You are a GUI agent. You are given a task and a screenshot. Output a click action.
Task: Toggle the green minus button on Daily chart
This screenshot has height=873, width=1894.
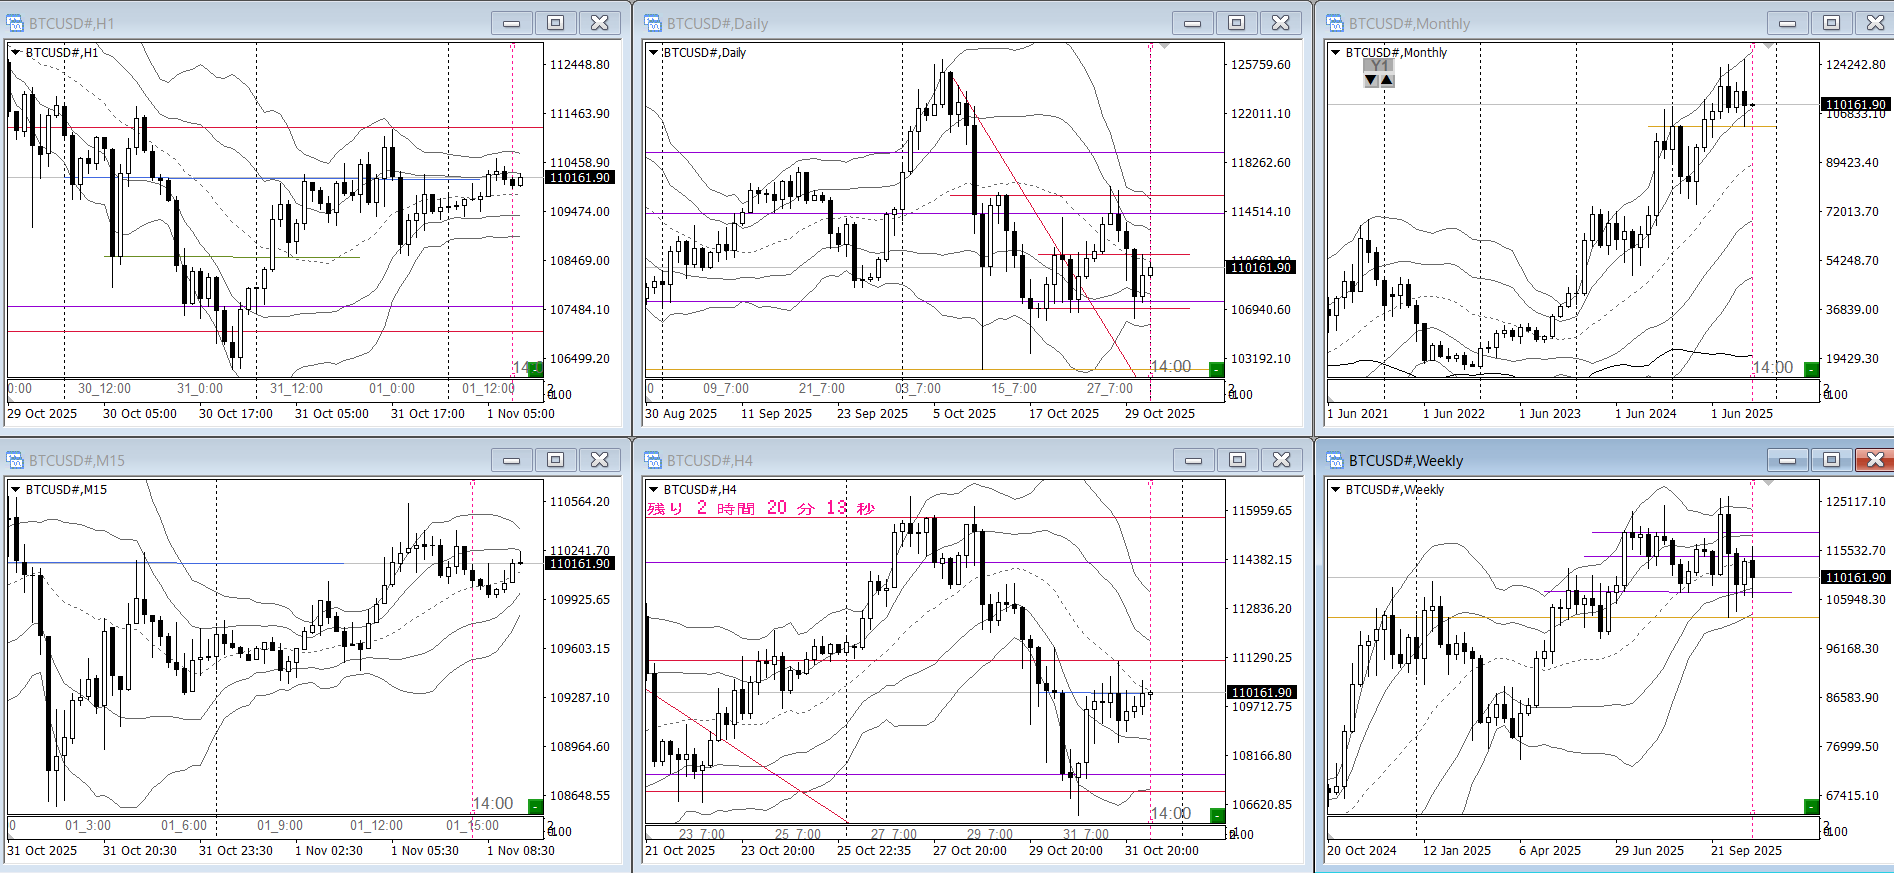[x=1216, y=369]
